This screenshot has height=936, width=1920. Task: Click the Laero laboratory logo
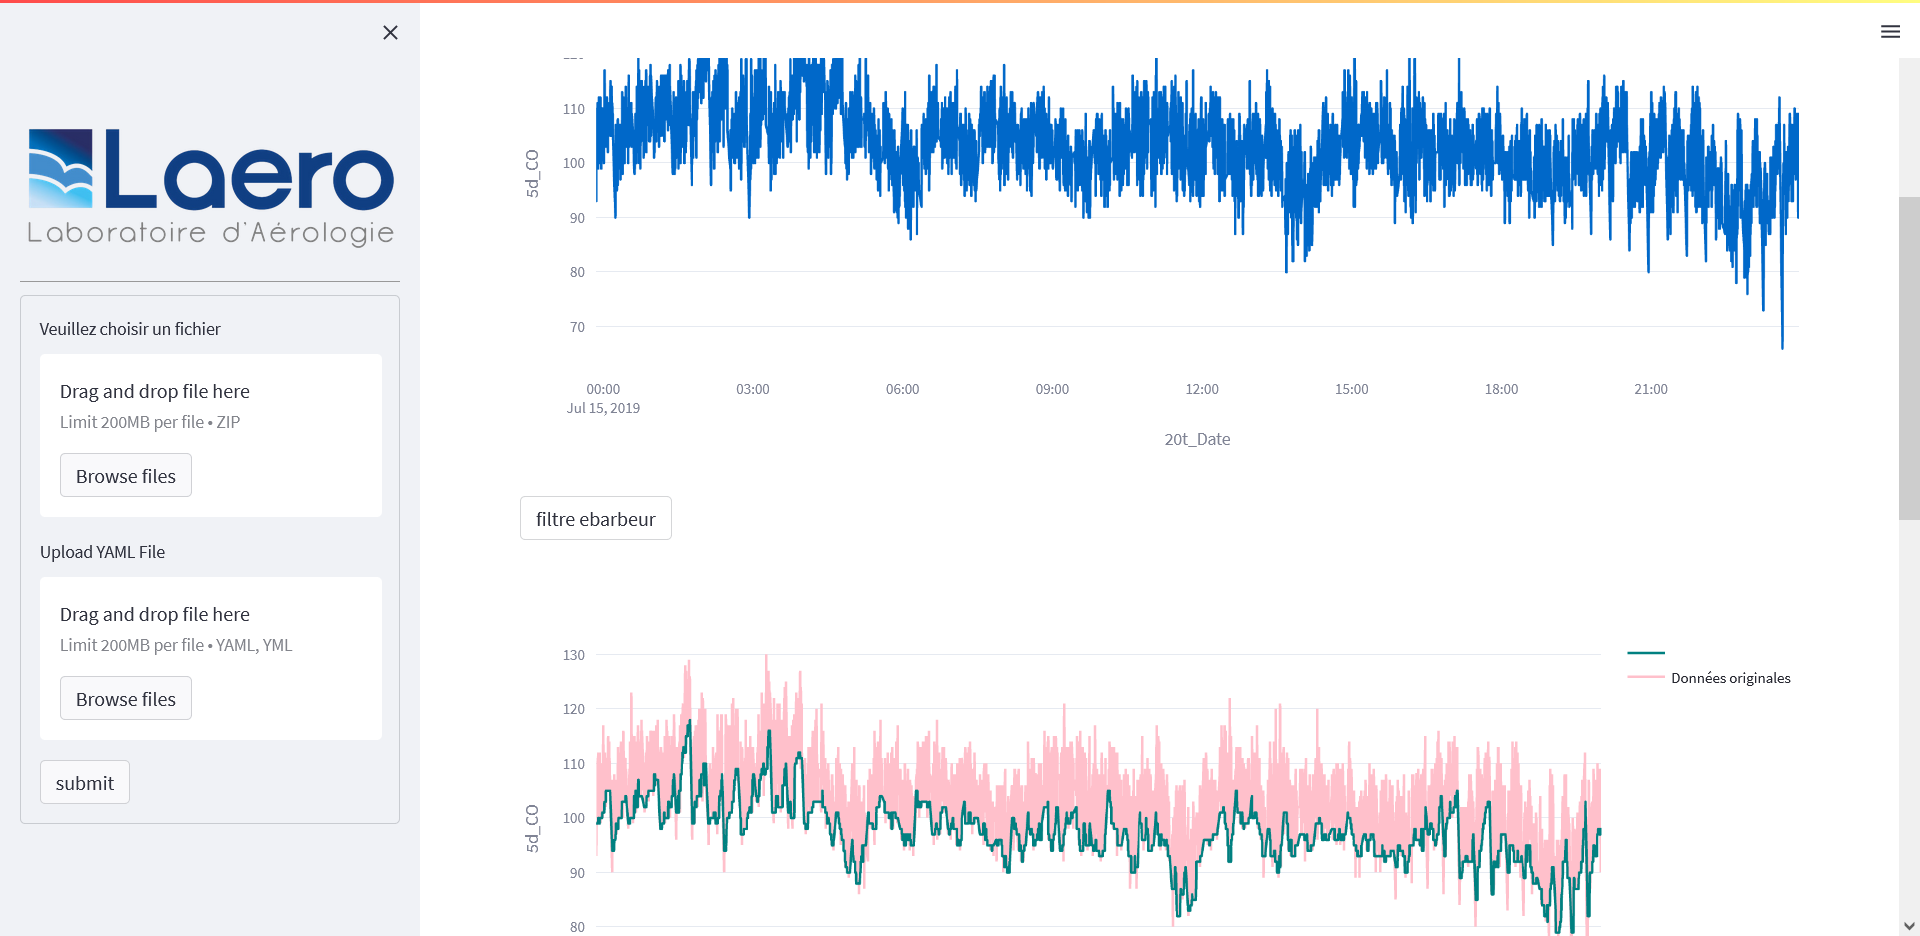pos(211,186)
